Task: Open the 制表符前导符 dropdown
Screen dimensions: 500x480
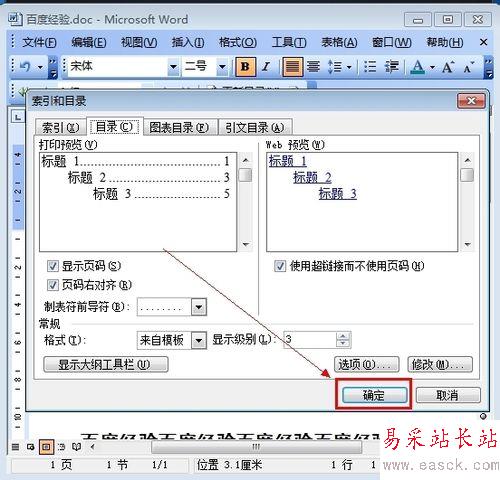Action: pos(199,307)
